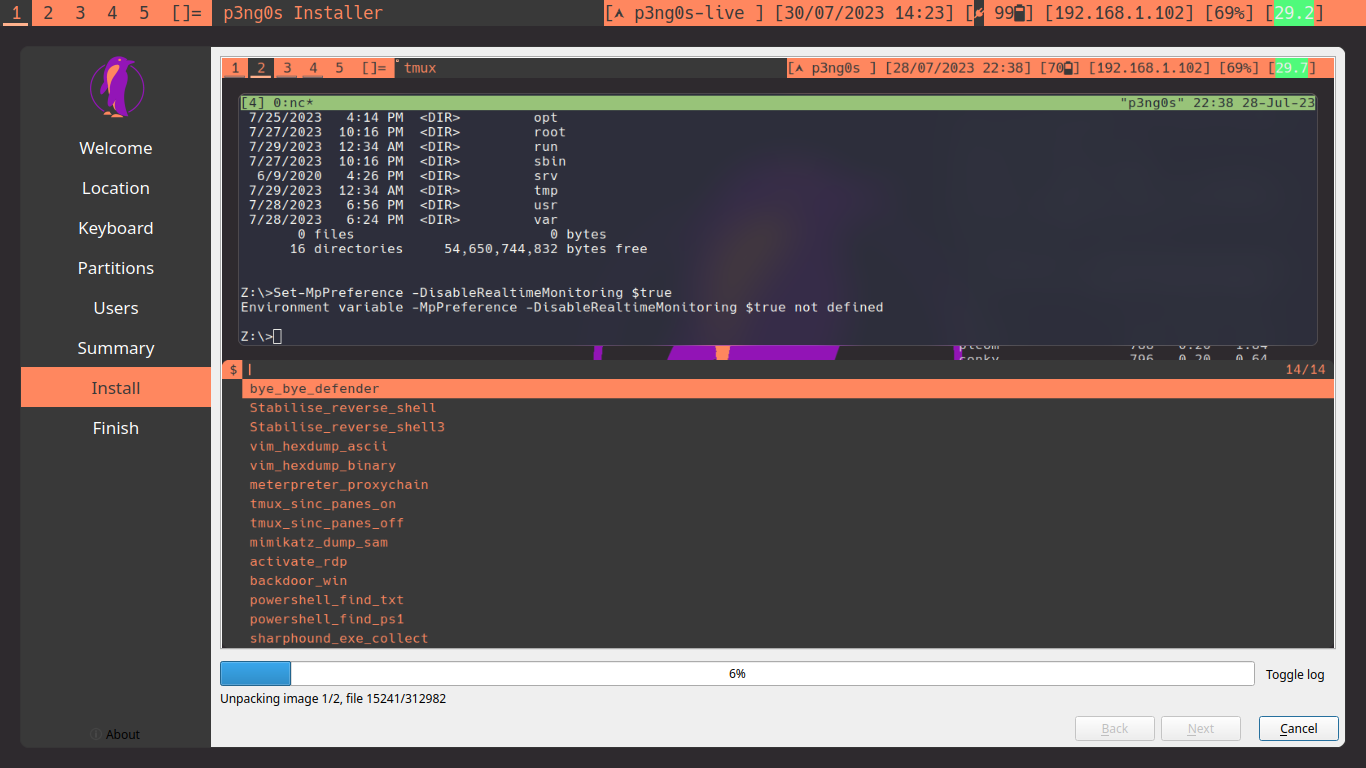Viewport: 1366px width, 768px height.
Task: Click the battery icon in top status bar
Action: (1021, 13)
